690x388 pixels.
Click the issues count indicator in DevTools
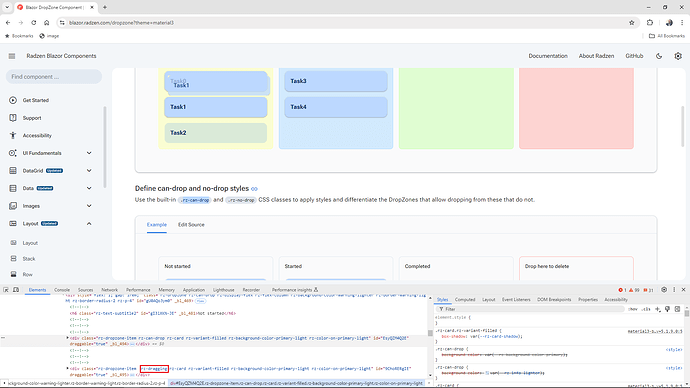[x=648, y=290]
